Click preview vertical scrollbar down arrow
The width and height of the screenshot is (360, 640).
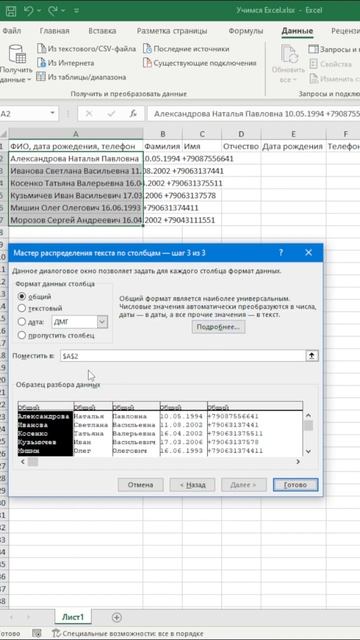pyautogui.click(x=308, y=451)
